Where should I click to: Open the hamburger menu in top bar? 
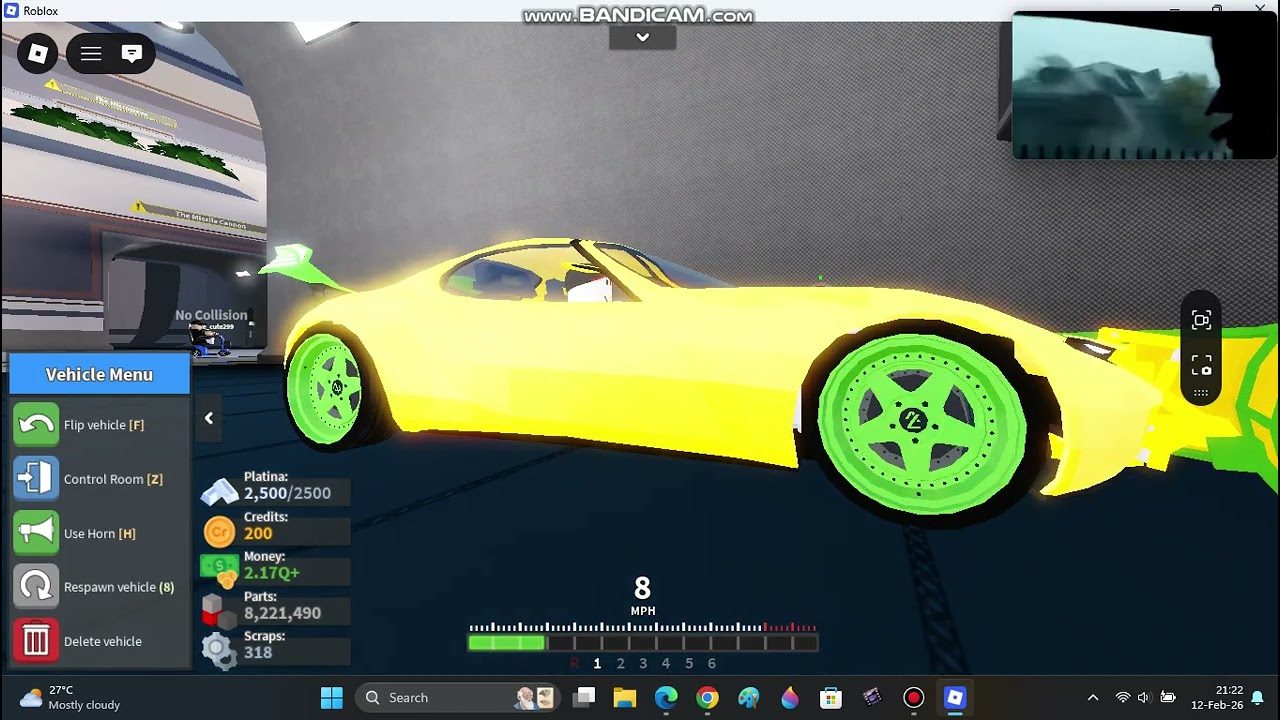pyautogui.click(x=91, y=54)
